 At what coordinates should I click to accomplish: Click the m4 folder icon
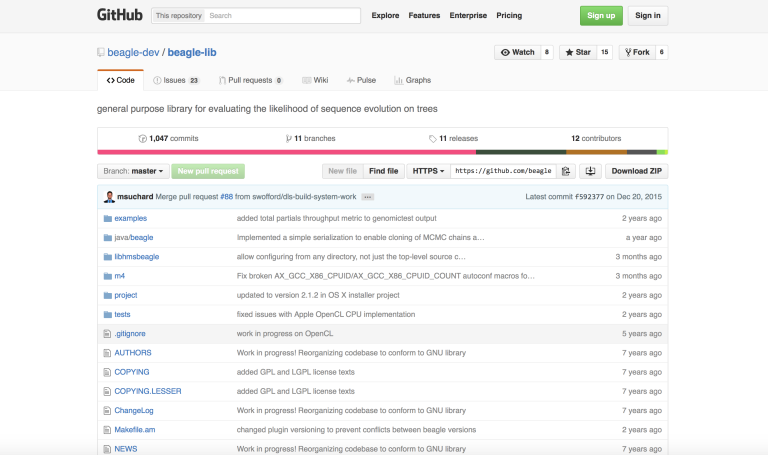point(108,276)
